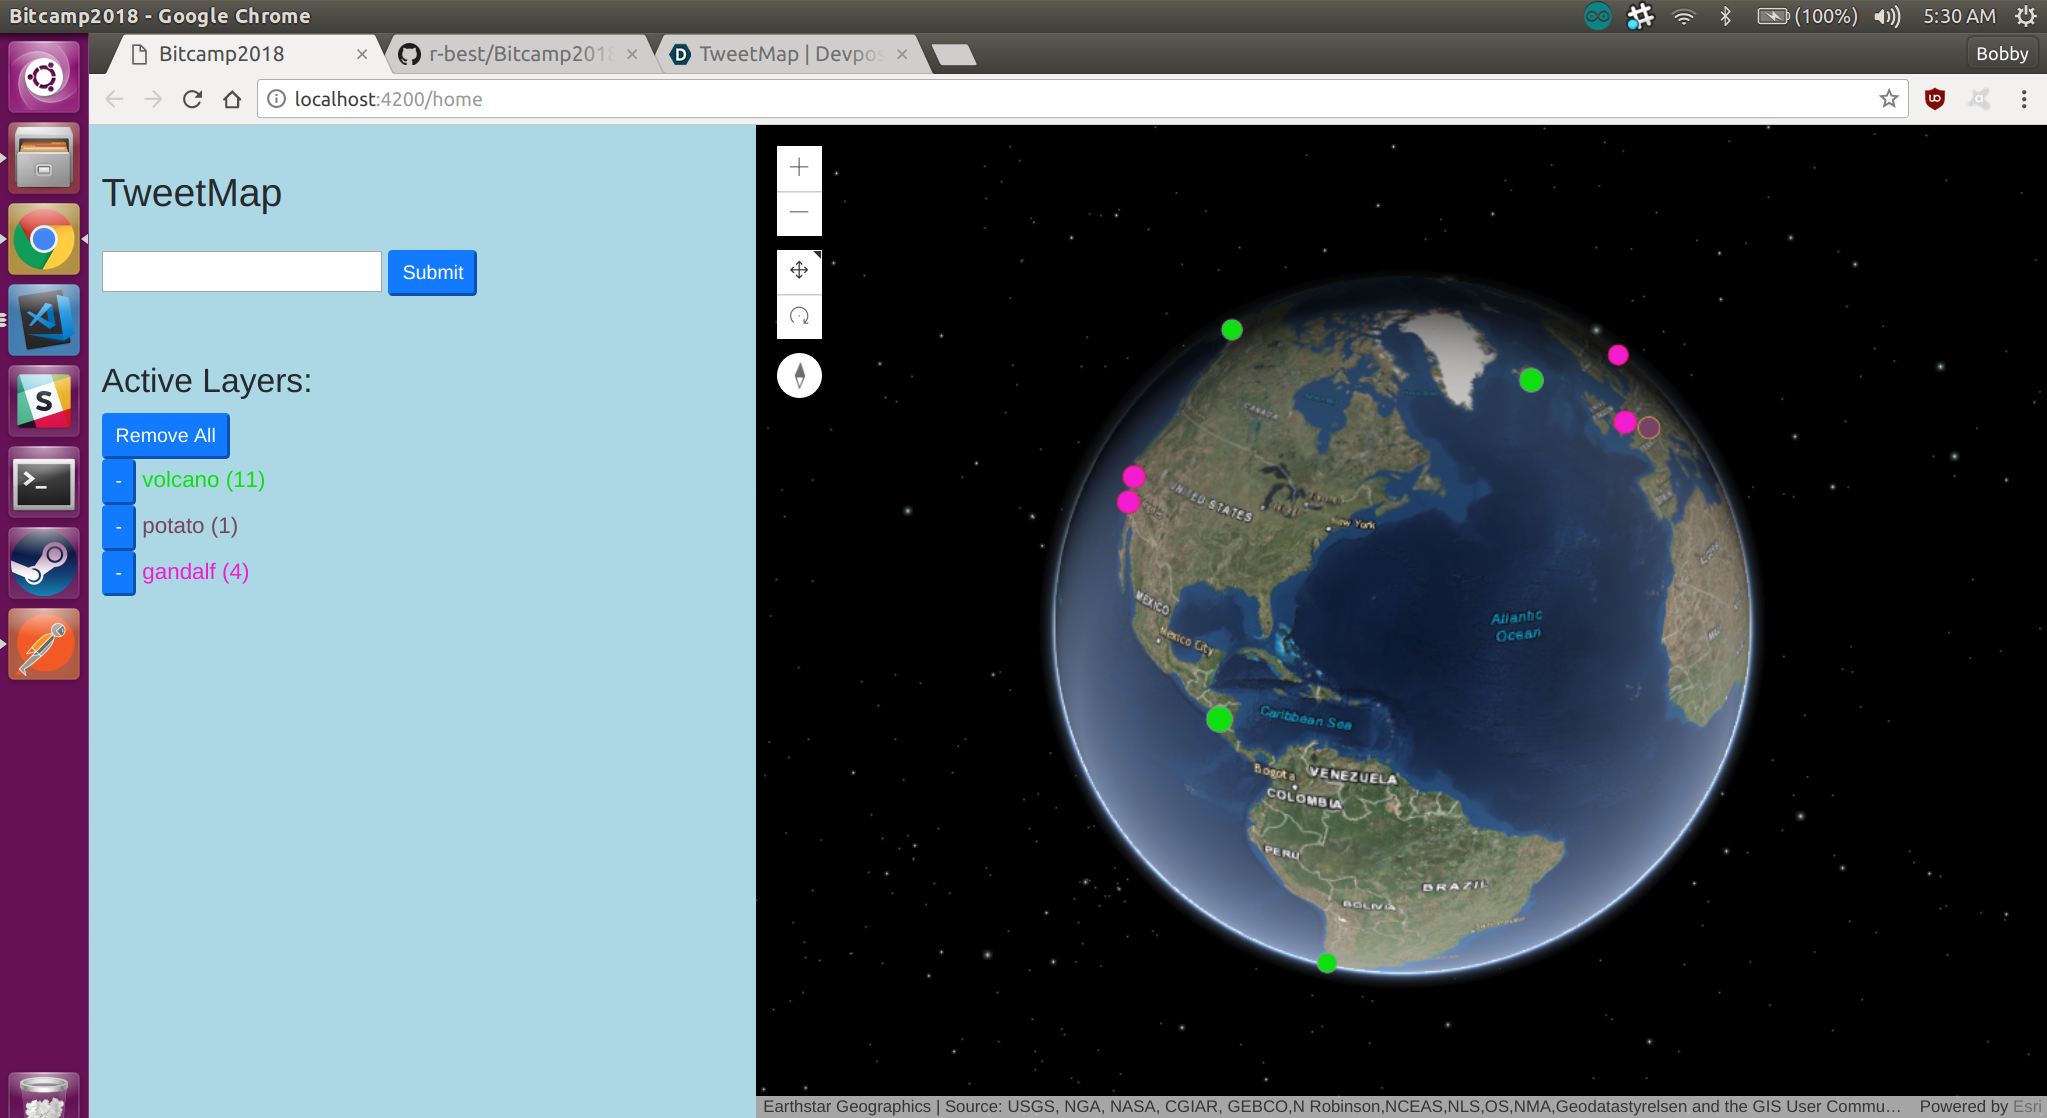This screenshot has width=2047, height=1118.
Task: Open Visual Studio Code from the dock
Action: (x=44, y=321)
